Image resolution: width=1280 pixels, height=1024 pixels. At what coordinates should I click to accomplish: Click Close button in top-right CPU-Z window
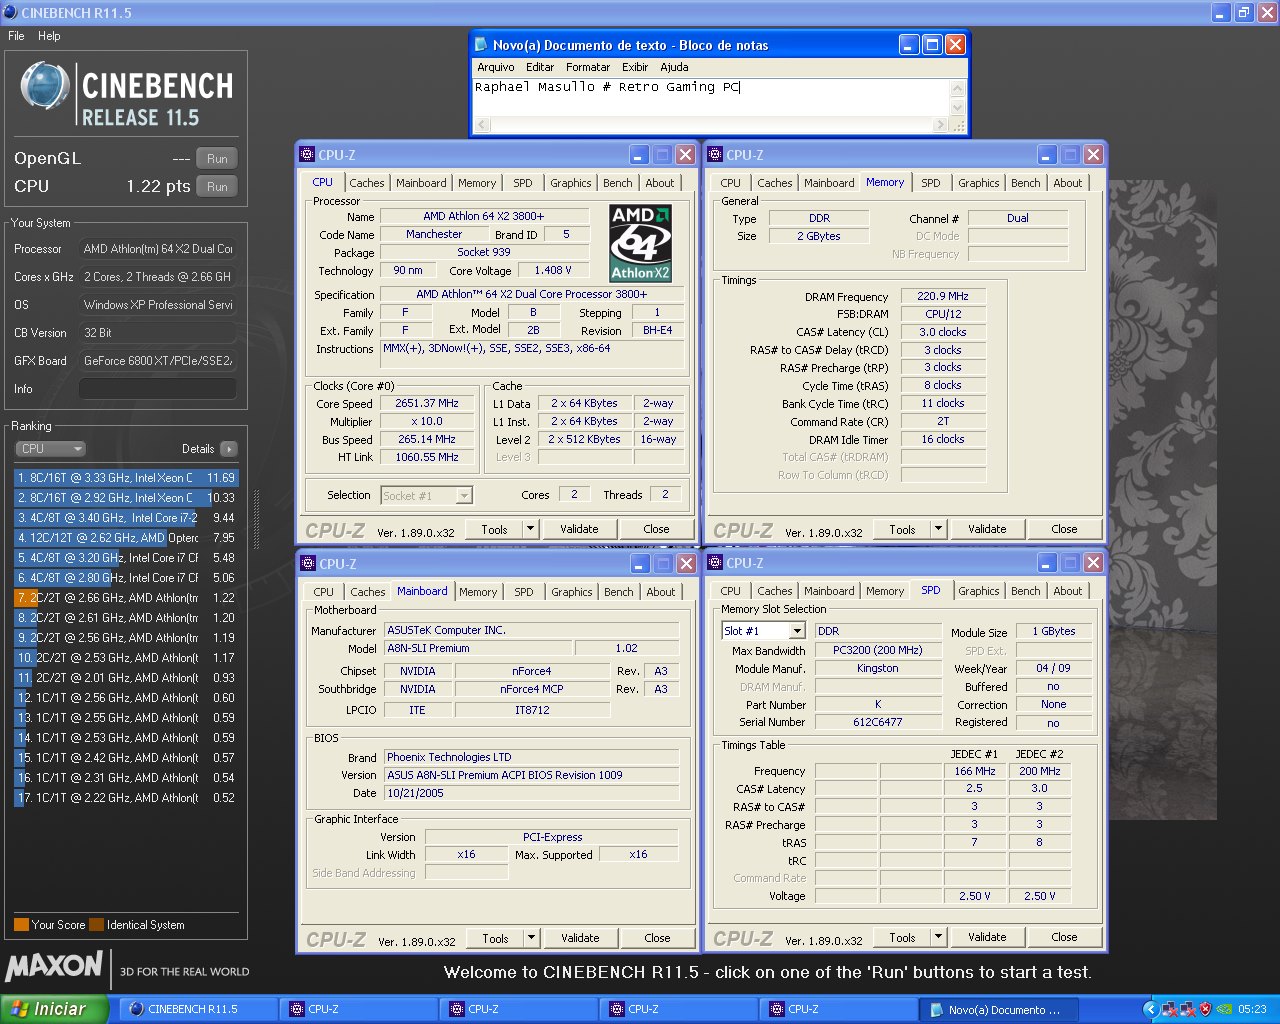(x=1064, y=529)
